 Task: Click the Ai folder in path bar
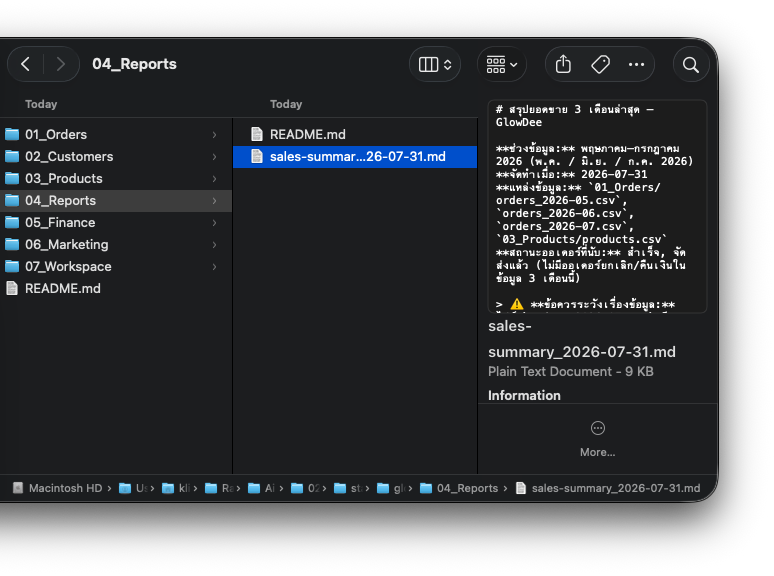262,488
